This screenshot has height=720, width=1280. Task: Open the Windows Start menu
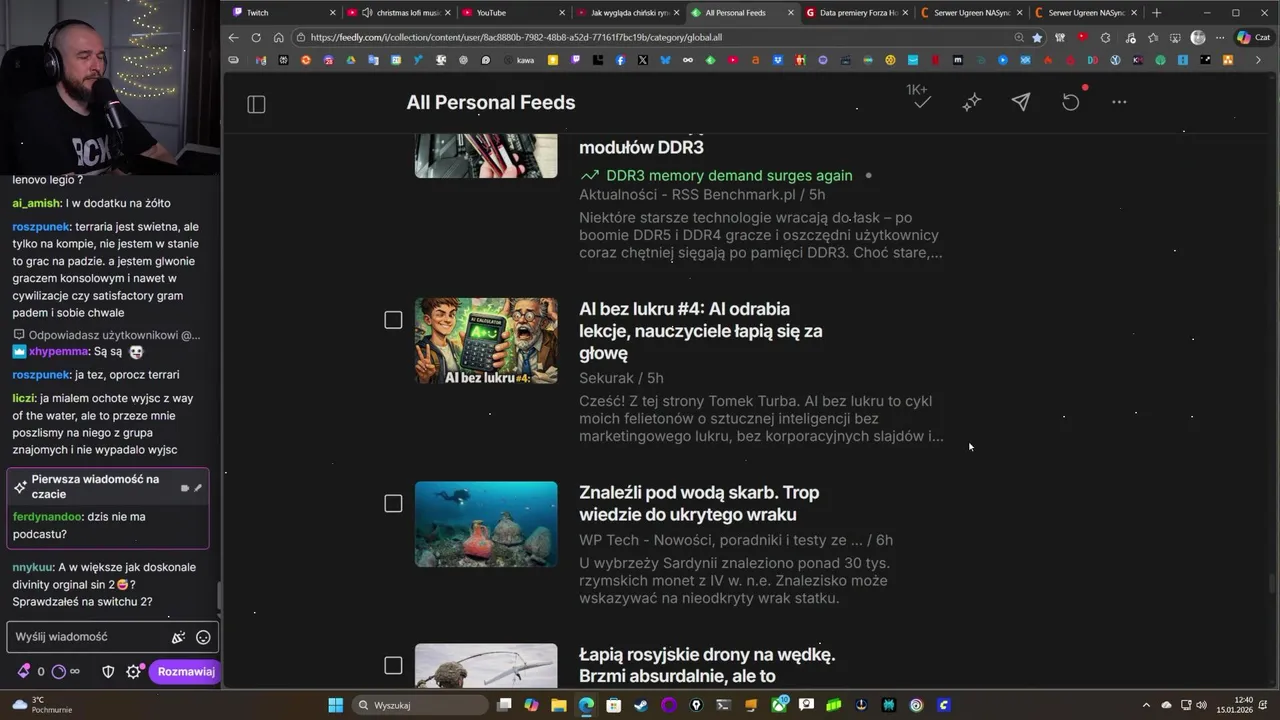click(335, 705)
